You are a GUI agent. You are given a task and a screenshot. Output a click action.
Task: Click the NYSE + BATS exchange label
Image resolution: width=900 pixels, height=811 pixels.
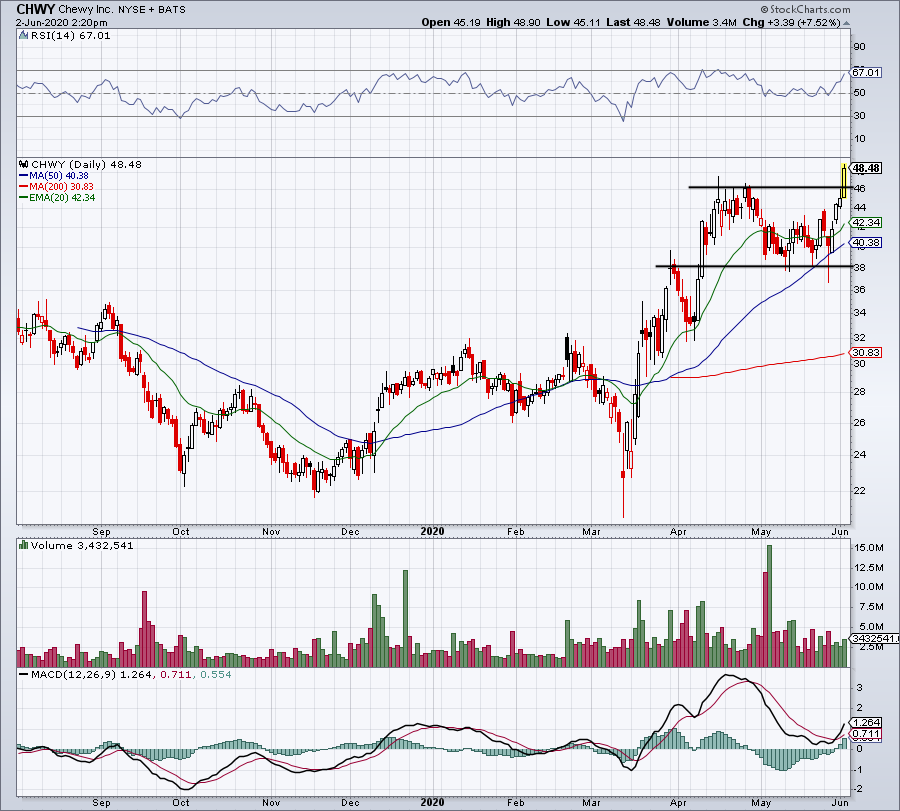click(x=152, y=10)
